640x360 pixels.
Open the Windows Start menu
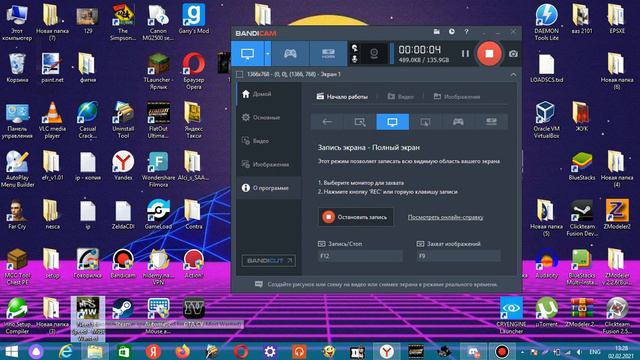[11, 351]
